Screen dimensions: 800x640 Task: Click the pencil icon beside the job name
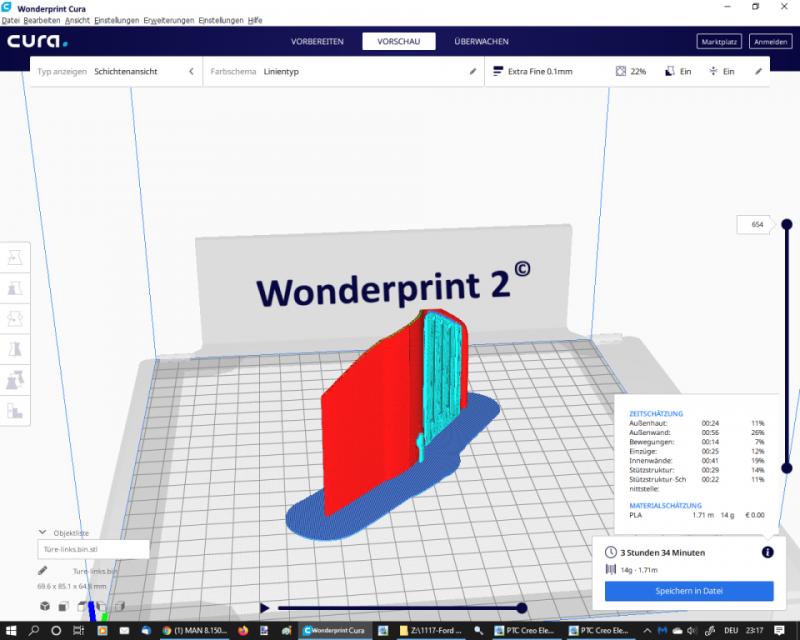coord(43,571)
